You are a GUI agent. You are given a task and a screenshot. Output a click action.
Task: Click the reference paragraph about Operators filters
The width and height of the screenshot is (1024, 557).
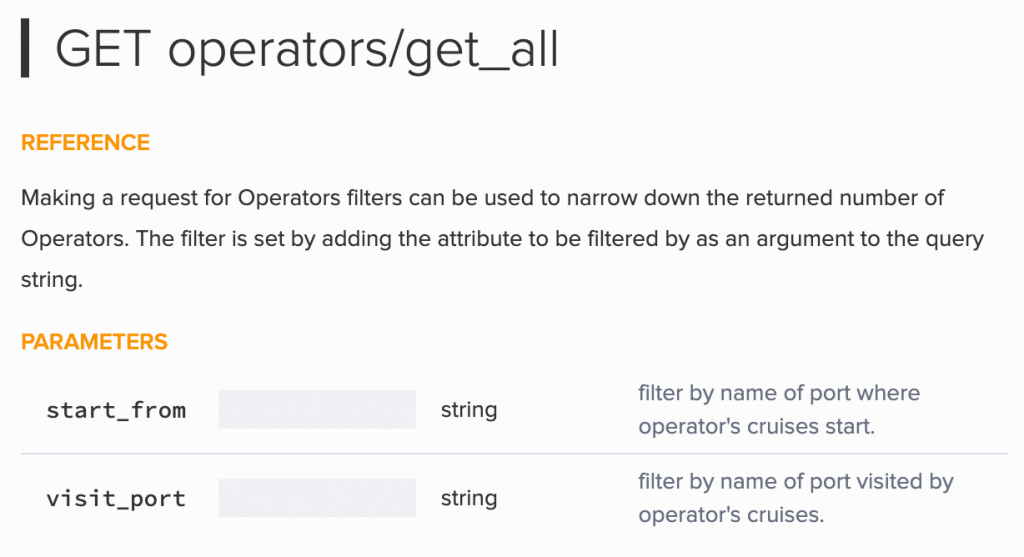point(502,238)
